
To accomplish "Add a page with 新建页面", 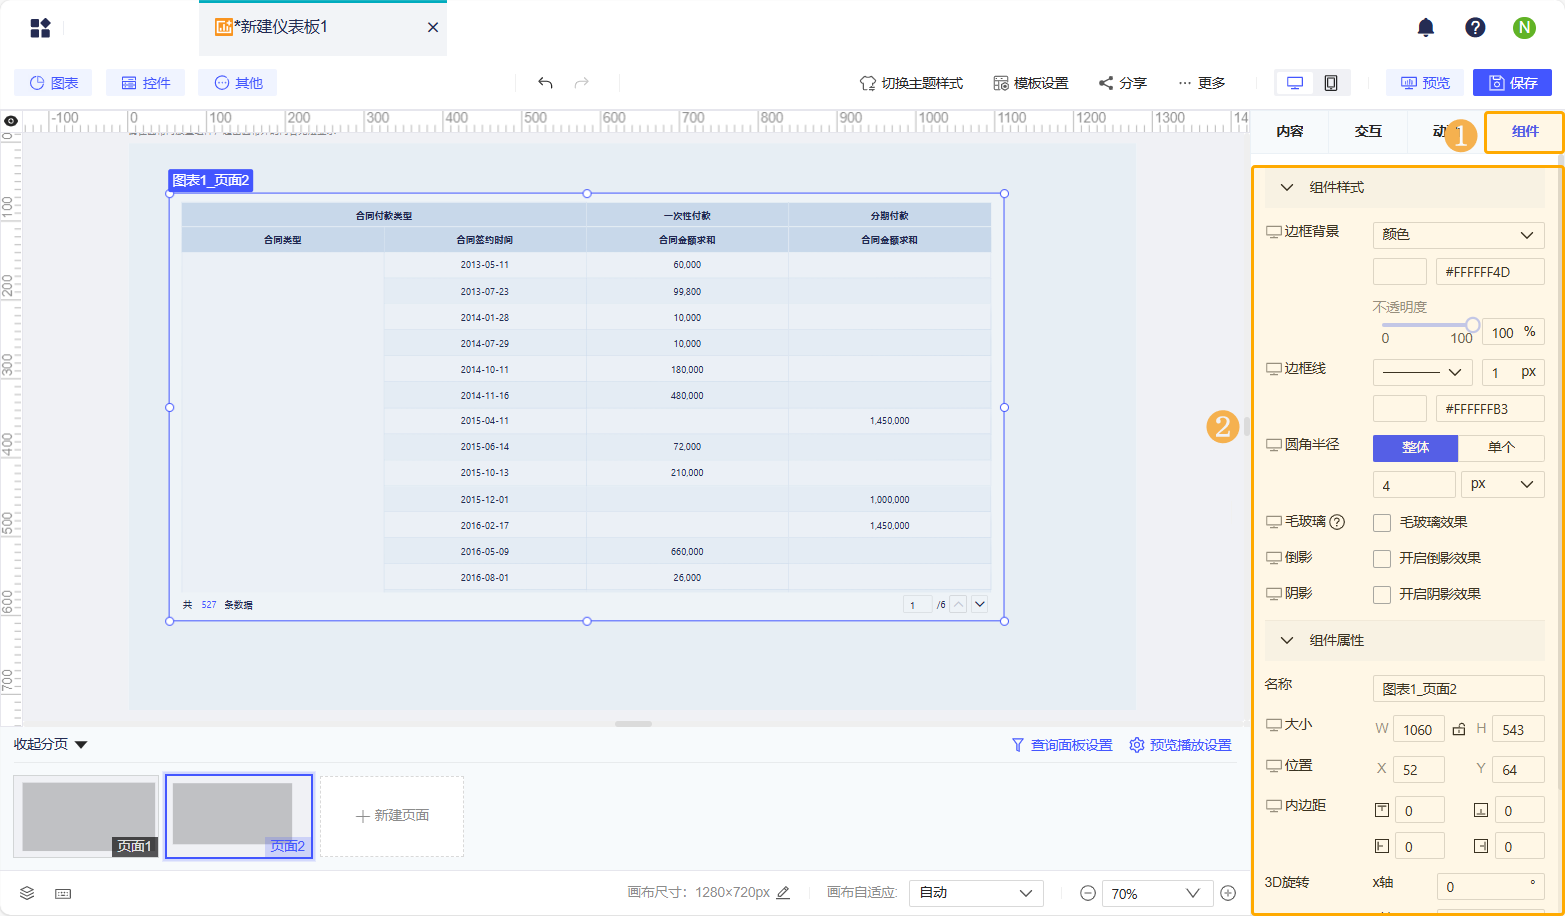I will 392,816.
